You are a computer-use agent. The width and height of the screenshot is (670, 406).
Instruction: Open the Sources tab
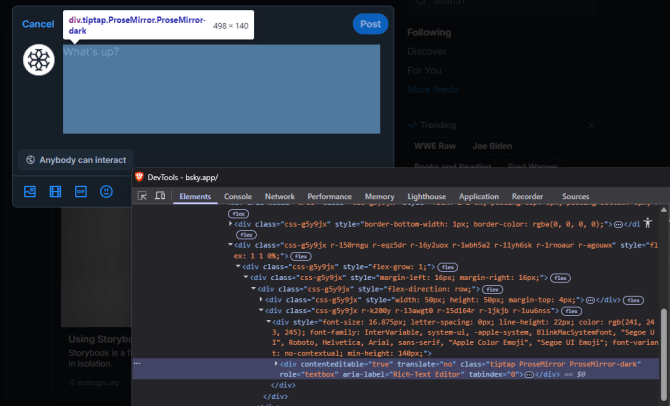(576, 197)
